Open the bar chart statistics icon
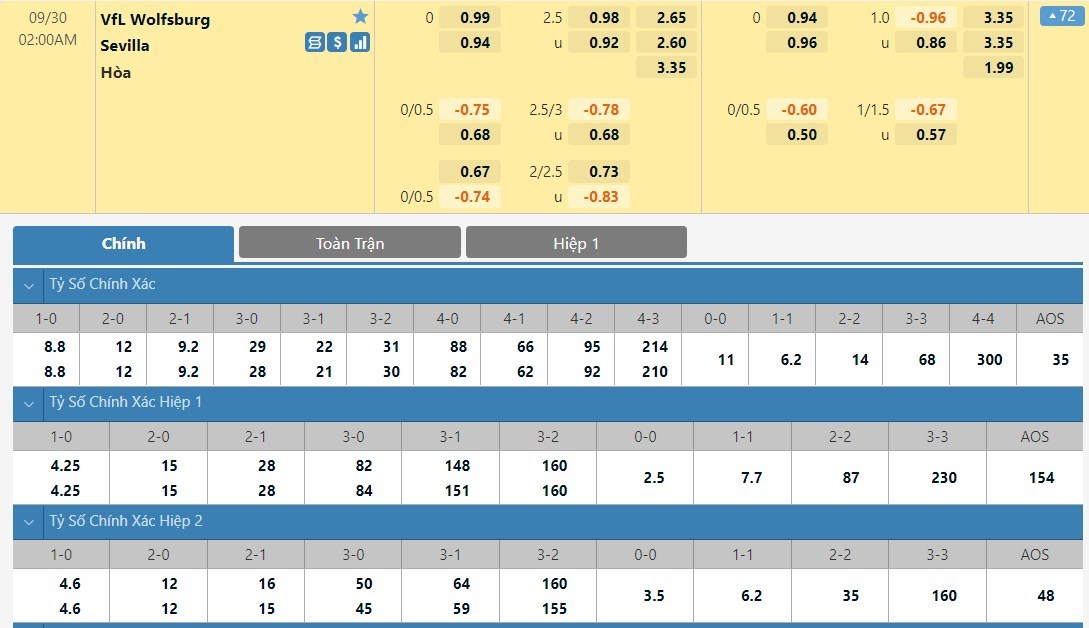This screenshot has width=1089, height=628. 360,43
